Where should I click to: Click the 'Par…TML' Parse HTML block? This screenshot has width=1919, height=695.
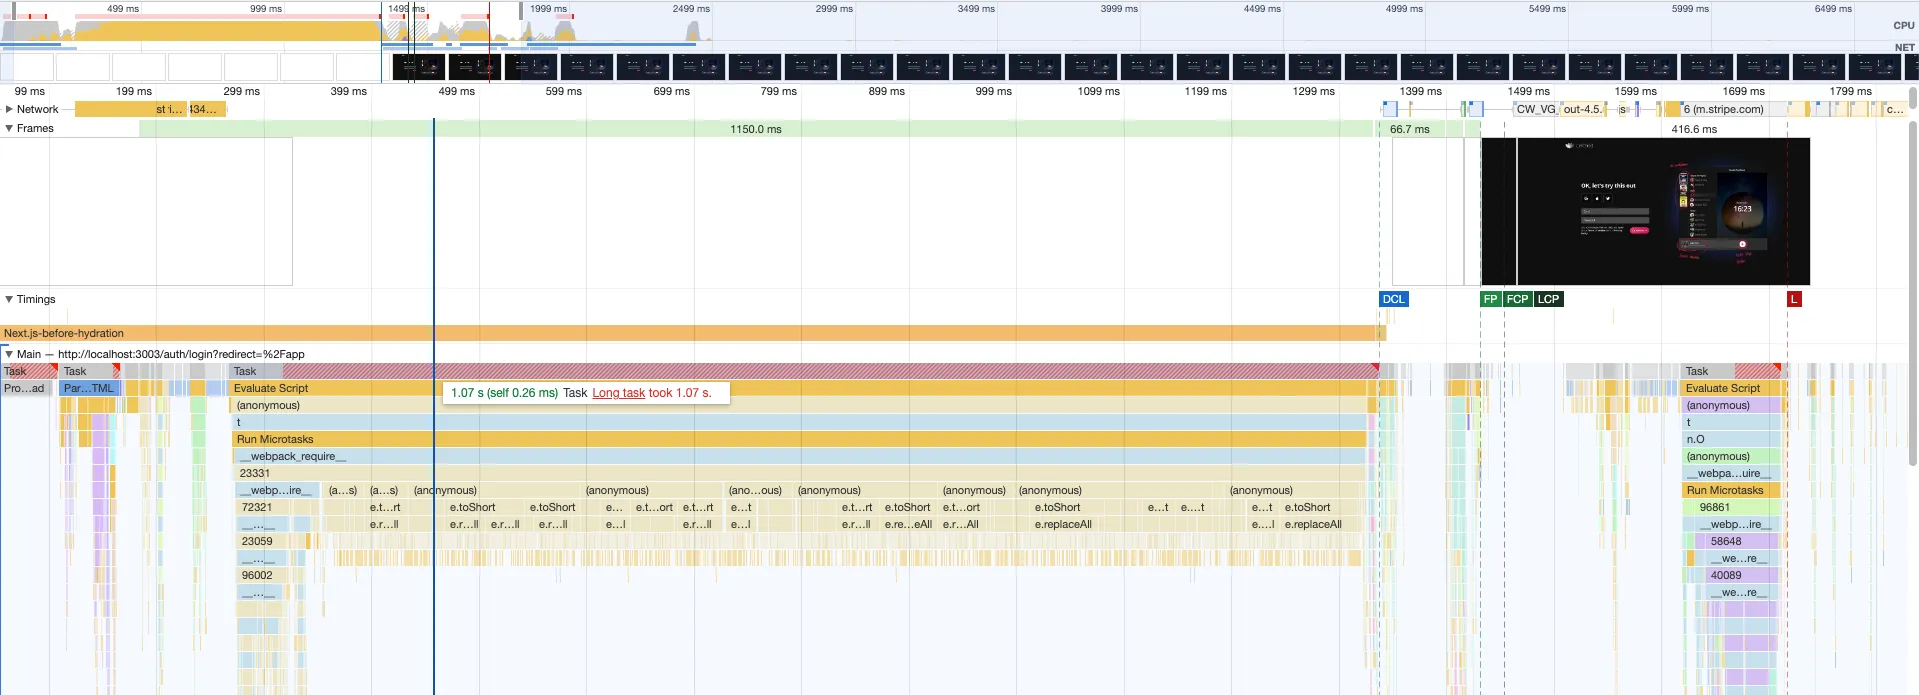(x=89, y=388)
